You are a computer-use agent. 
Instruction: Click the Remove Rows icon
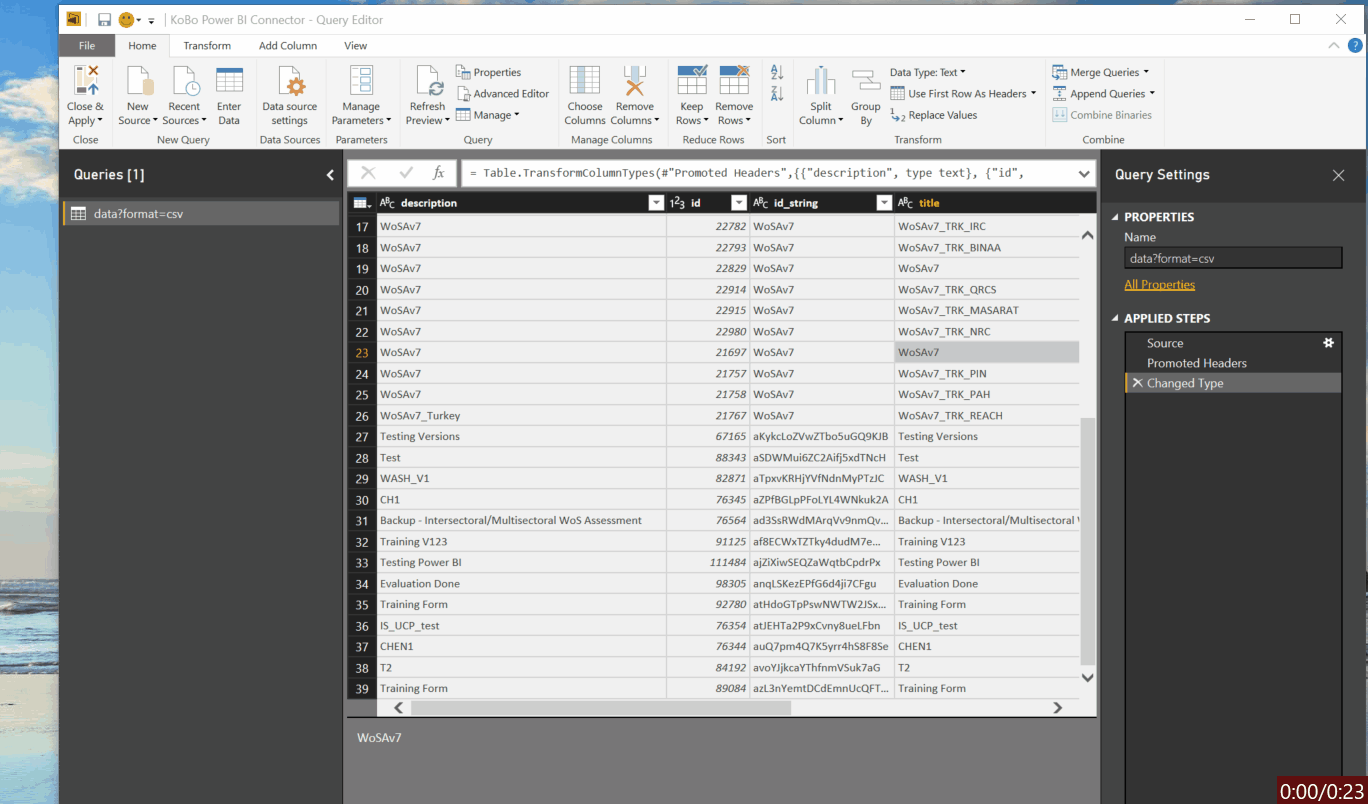tap(734, 81)
